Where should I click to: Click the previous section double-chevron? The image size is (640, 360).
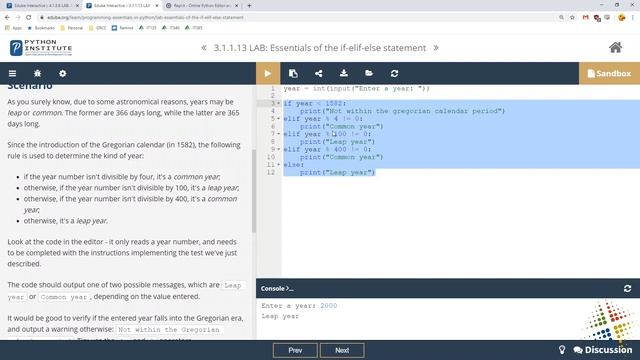204,48
